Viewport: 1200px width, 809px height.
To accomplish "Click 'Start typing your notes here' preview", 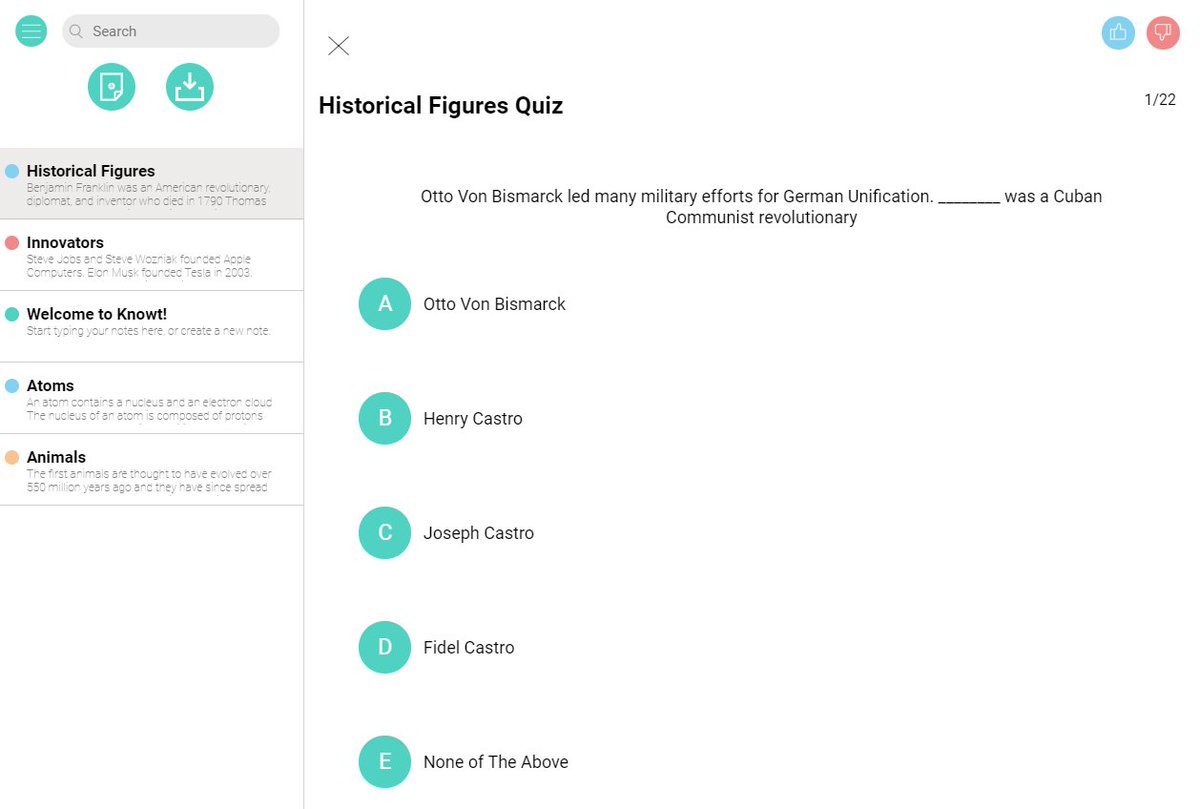I will [x=148, y=331].
